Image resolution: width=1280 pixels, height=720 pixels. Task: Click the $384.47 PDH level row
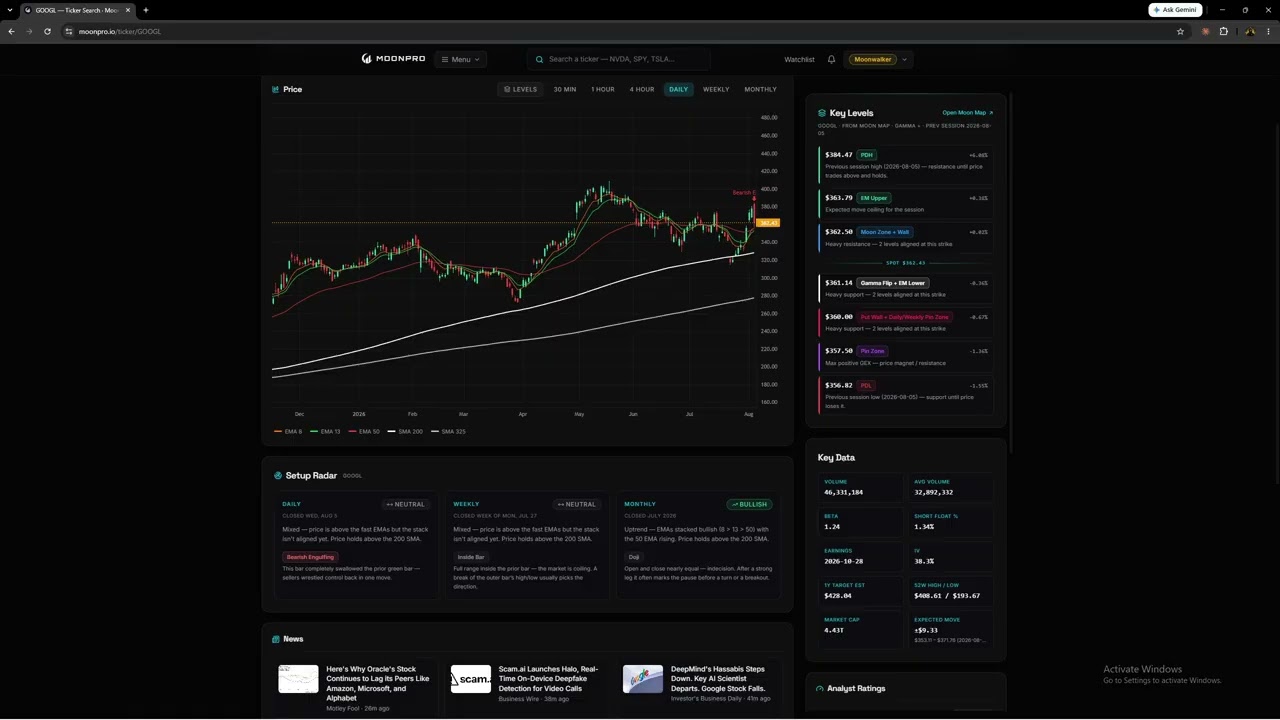(x=906, y=164)
